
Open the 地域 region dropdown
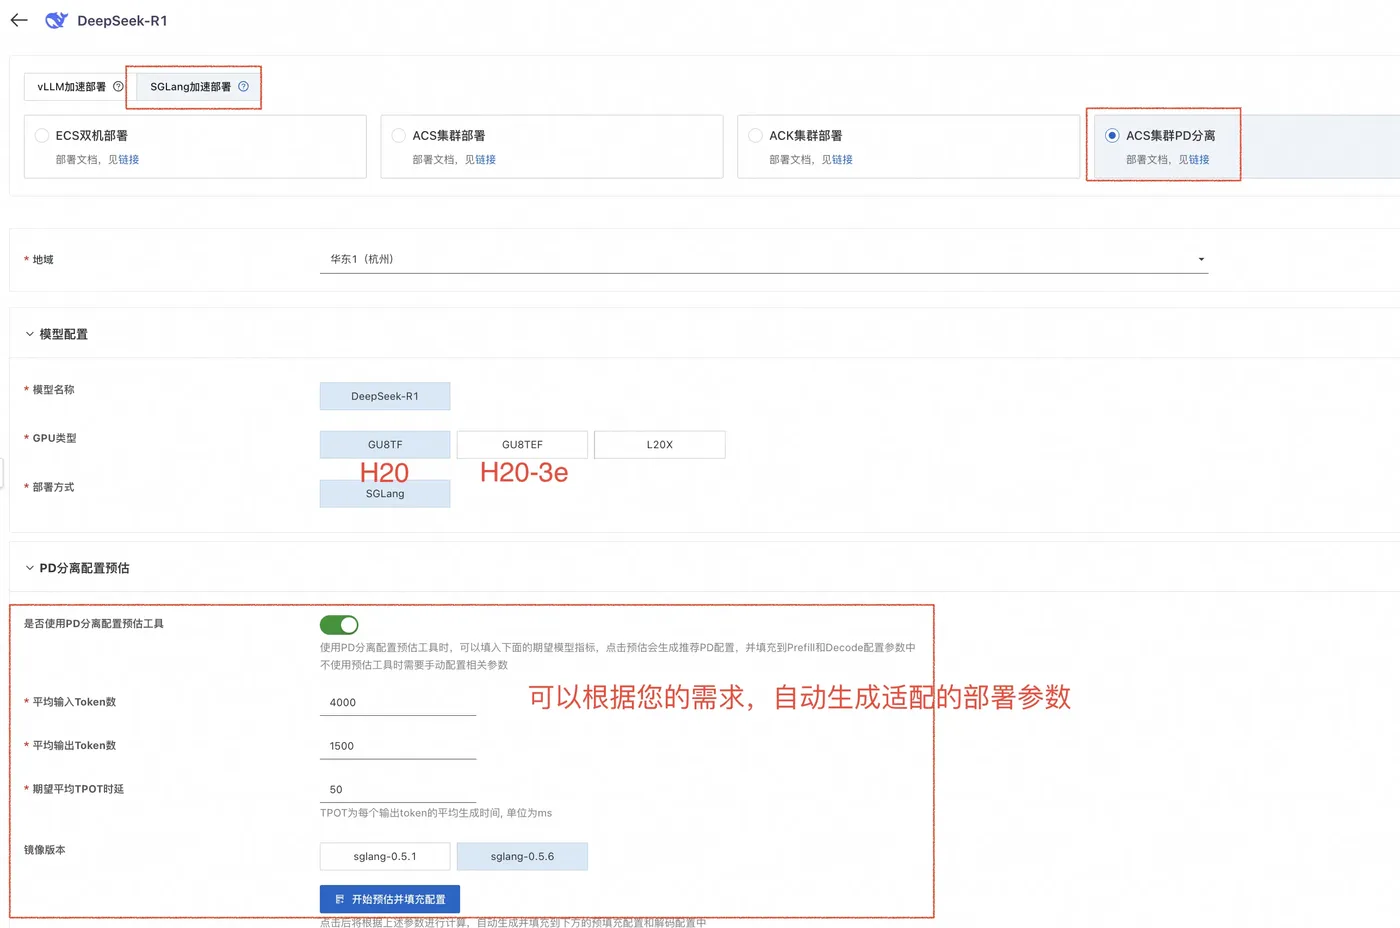tap(764, 259)
